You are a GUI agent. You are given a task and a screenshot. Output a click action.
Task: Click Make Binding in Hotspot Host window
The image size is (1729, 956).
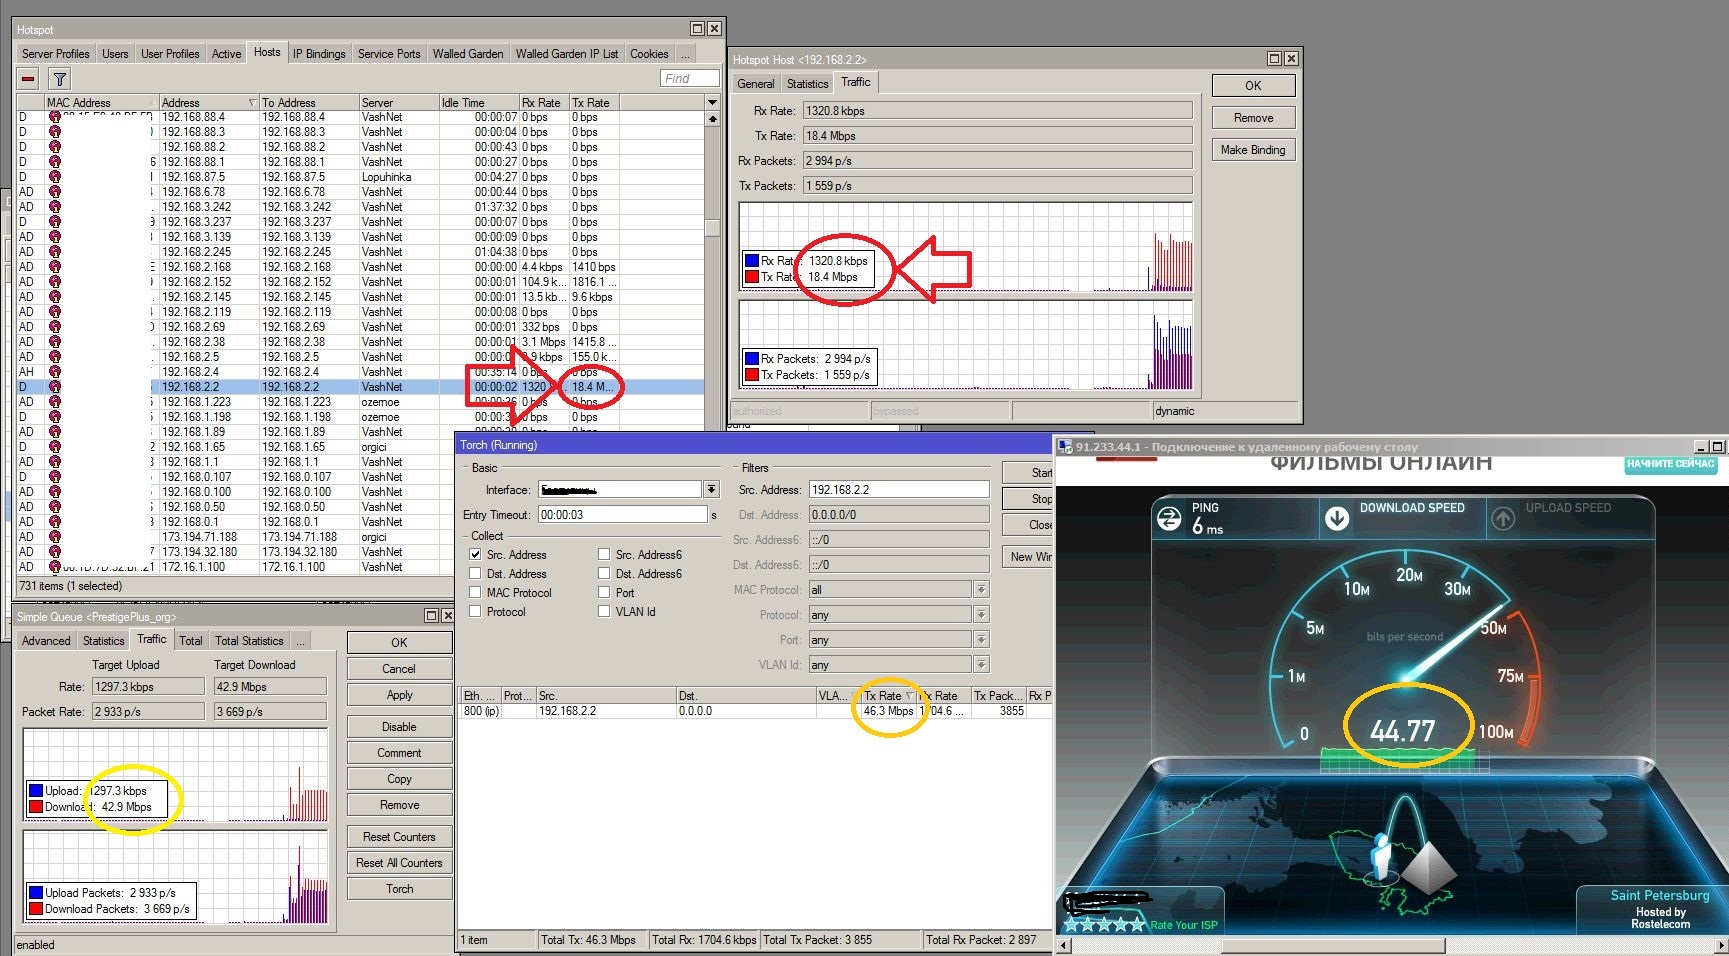1253,150
